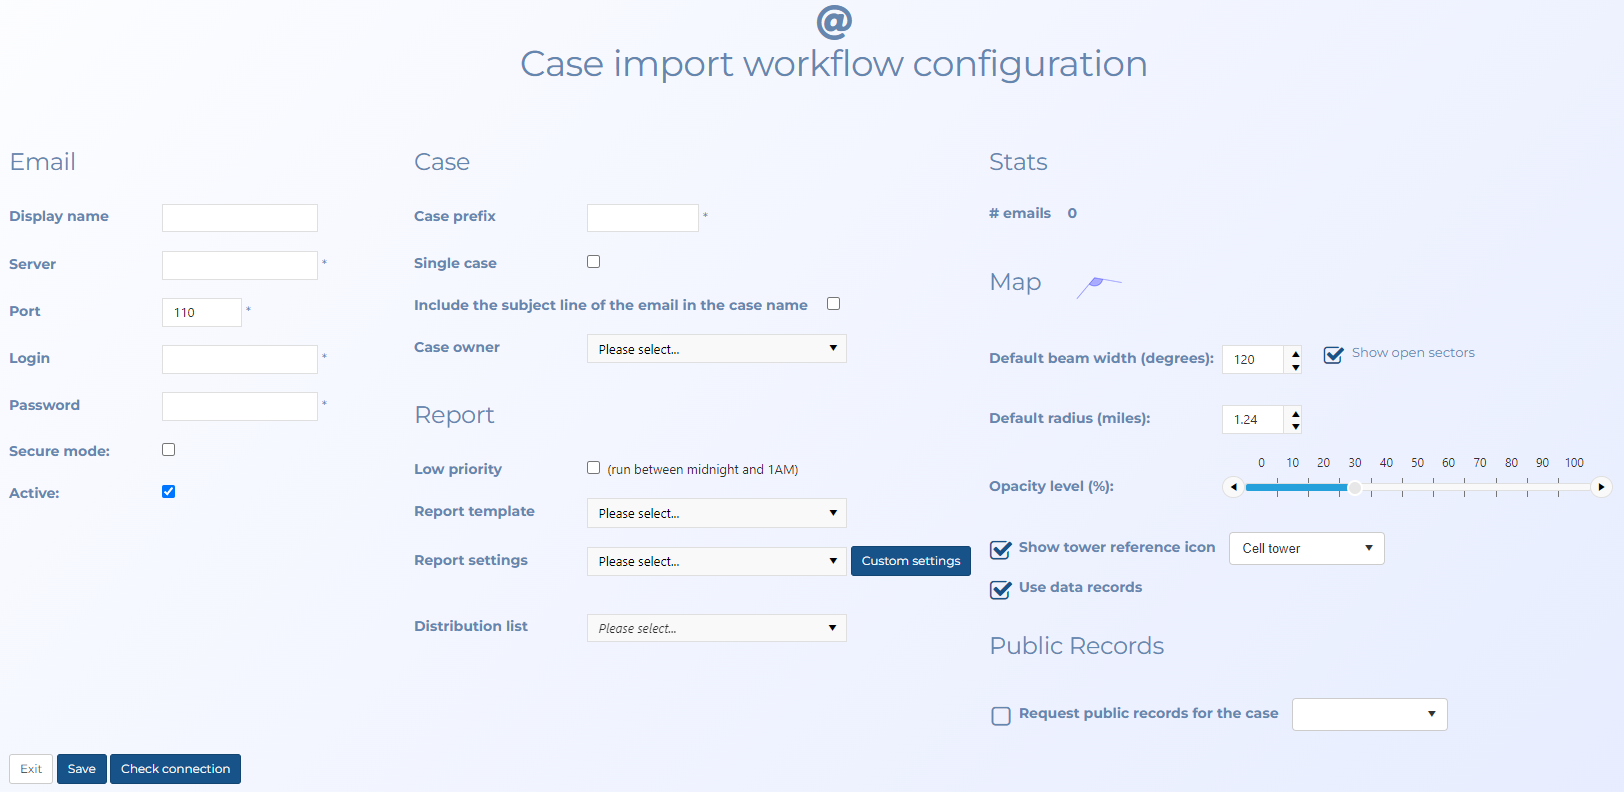Enable Request public records for the case

tap(1000, 715)
